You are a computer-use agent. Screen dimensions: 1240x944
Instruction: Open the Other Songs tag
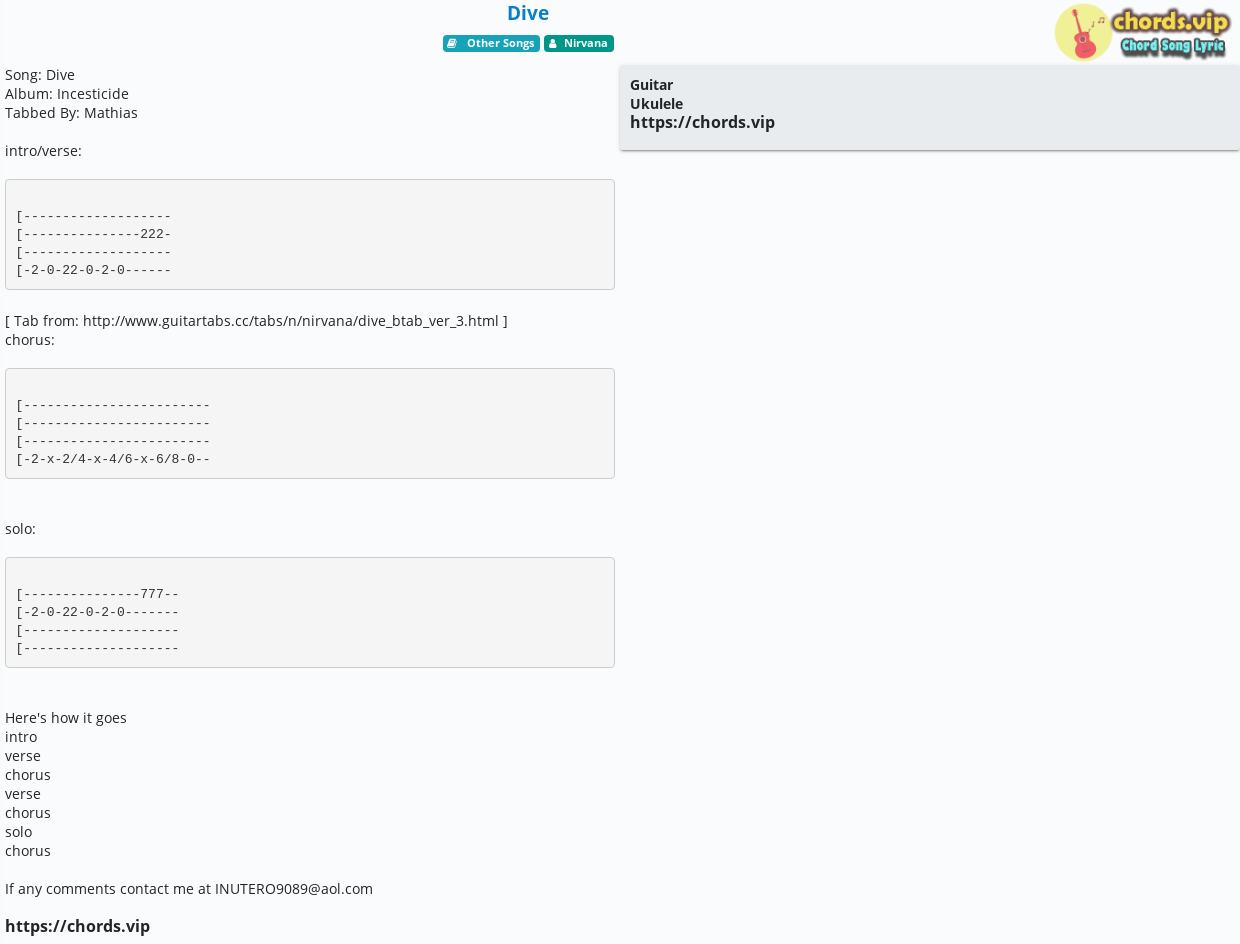pos(491,43)
